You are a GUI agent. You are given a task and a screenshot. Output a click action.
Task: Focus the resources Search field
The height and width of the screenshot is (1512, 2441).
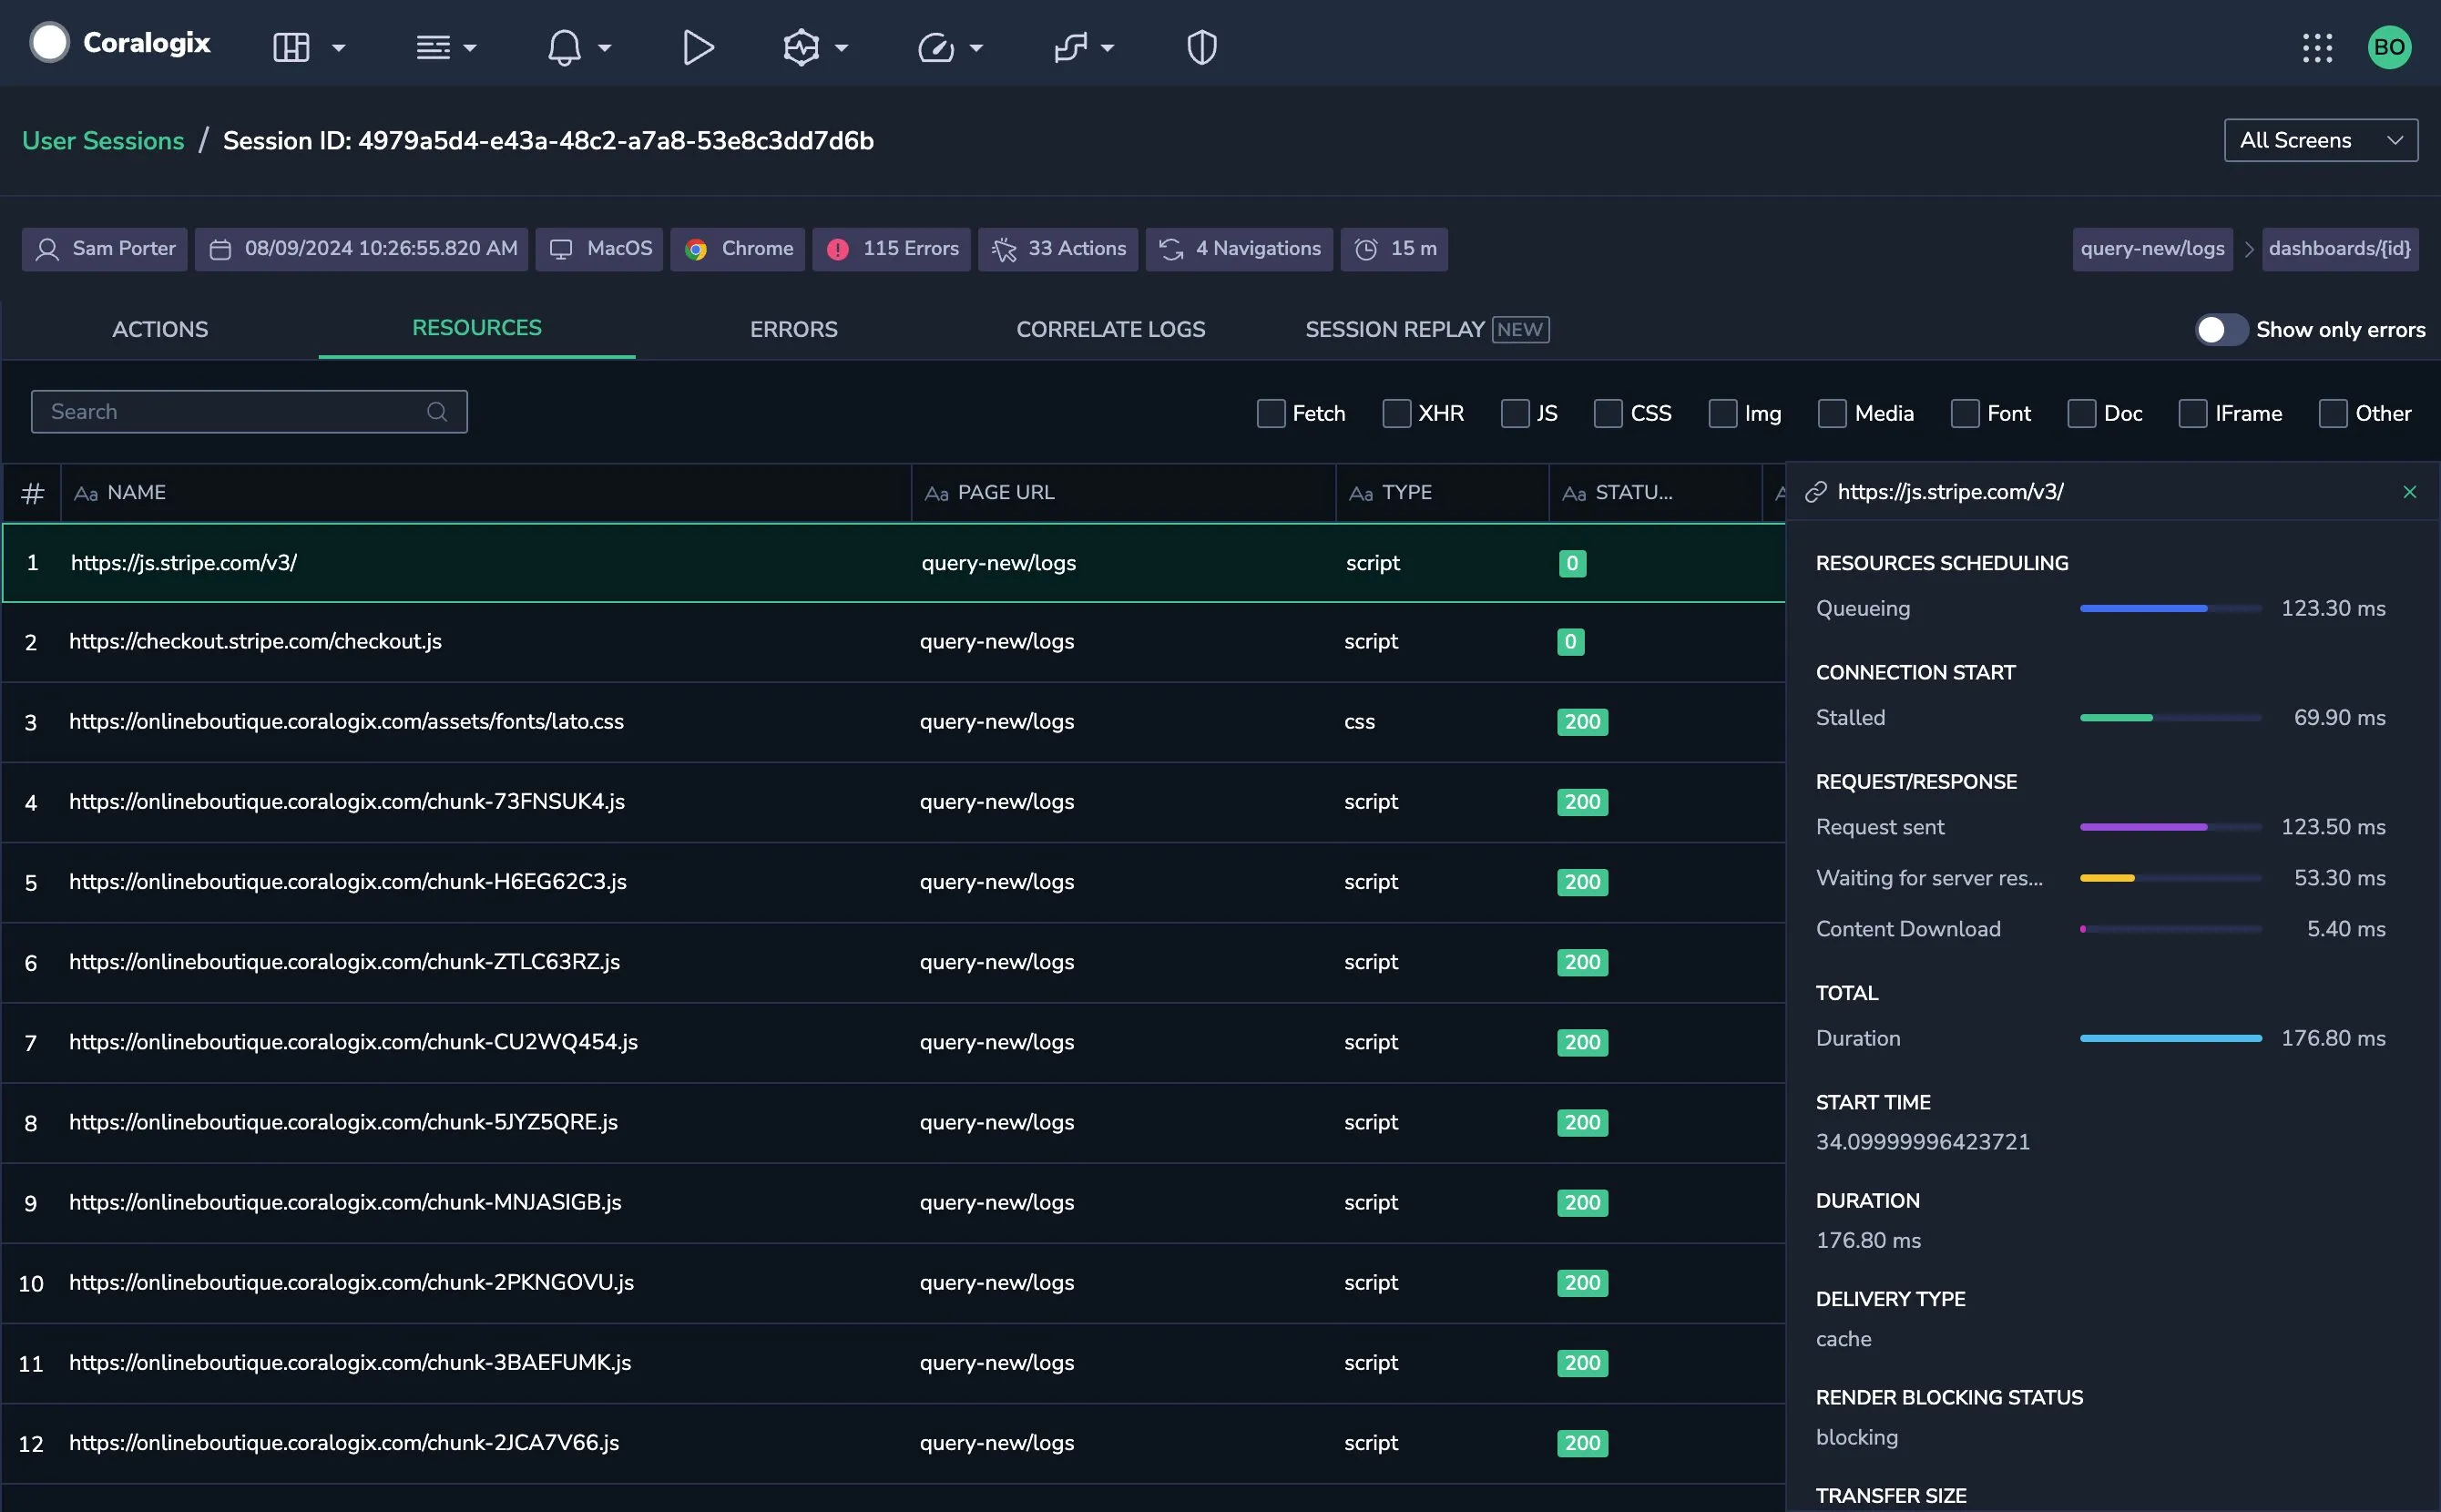click(249, 412)
